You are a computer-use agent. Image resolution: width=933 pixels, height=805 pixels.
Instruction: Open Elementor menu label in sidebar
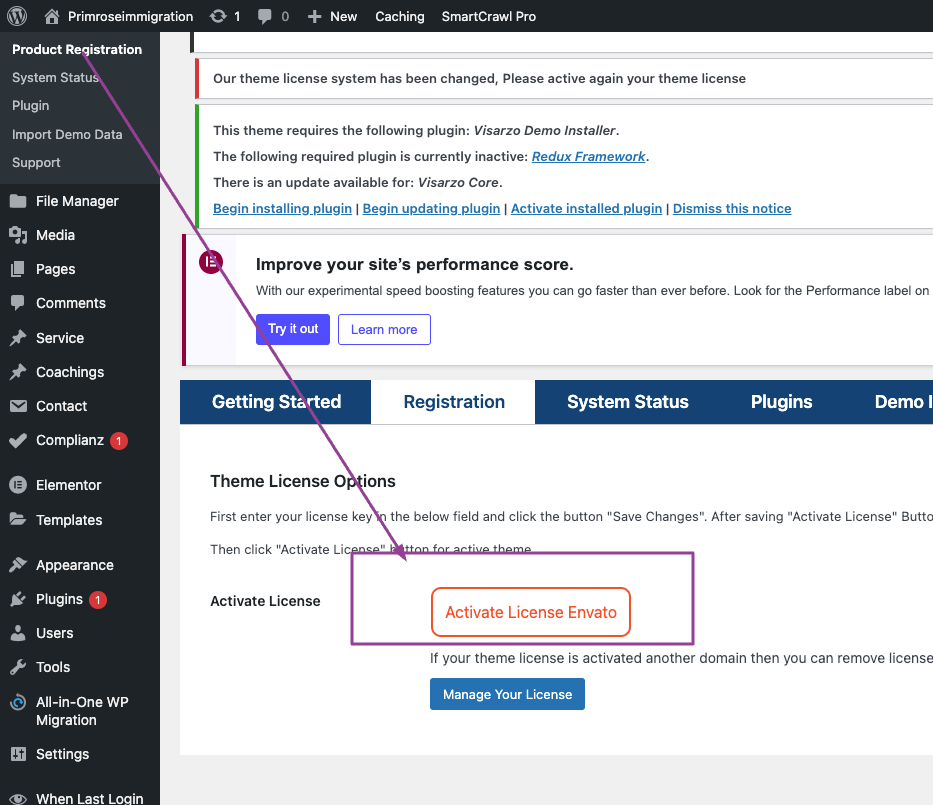(x=68, y=485)
